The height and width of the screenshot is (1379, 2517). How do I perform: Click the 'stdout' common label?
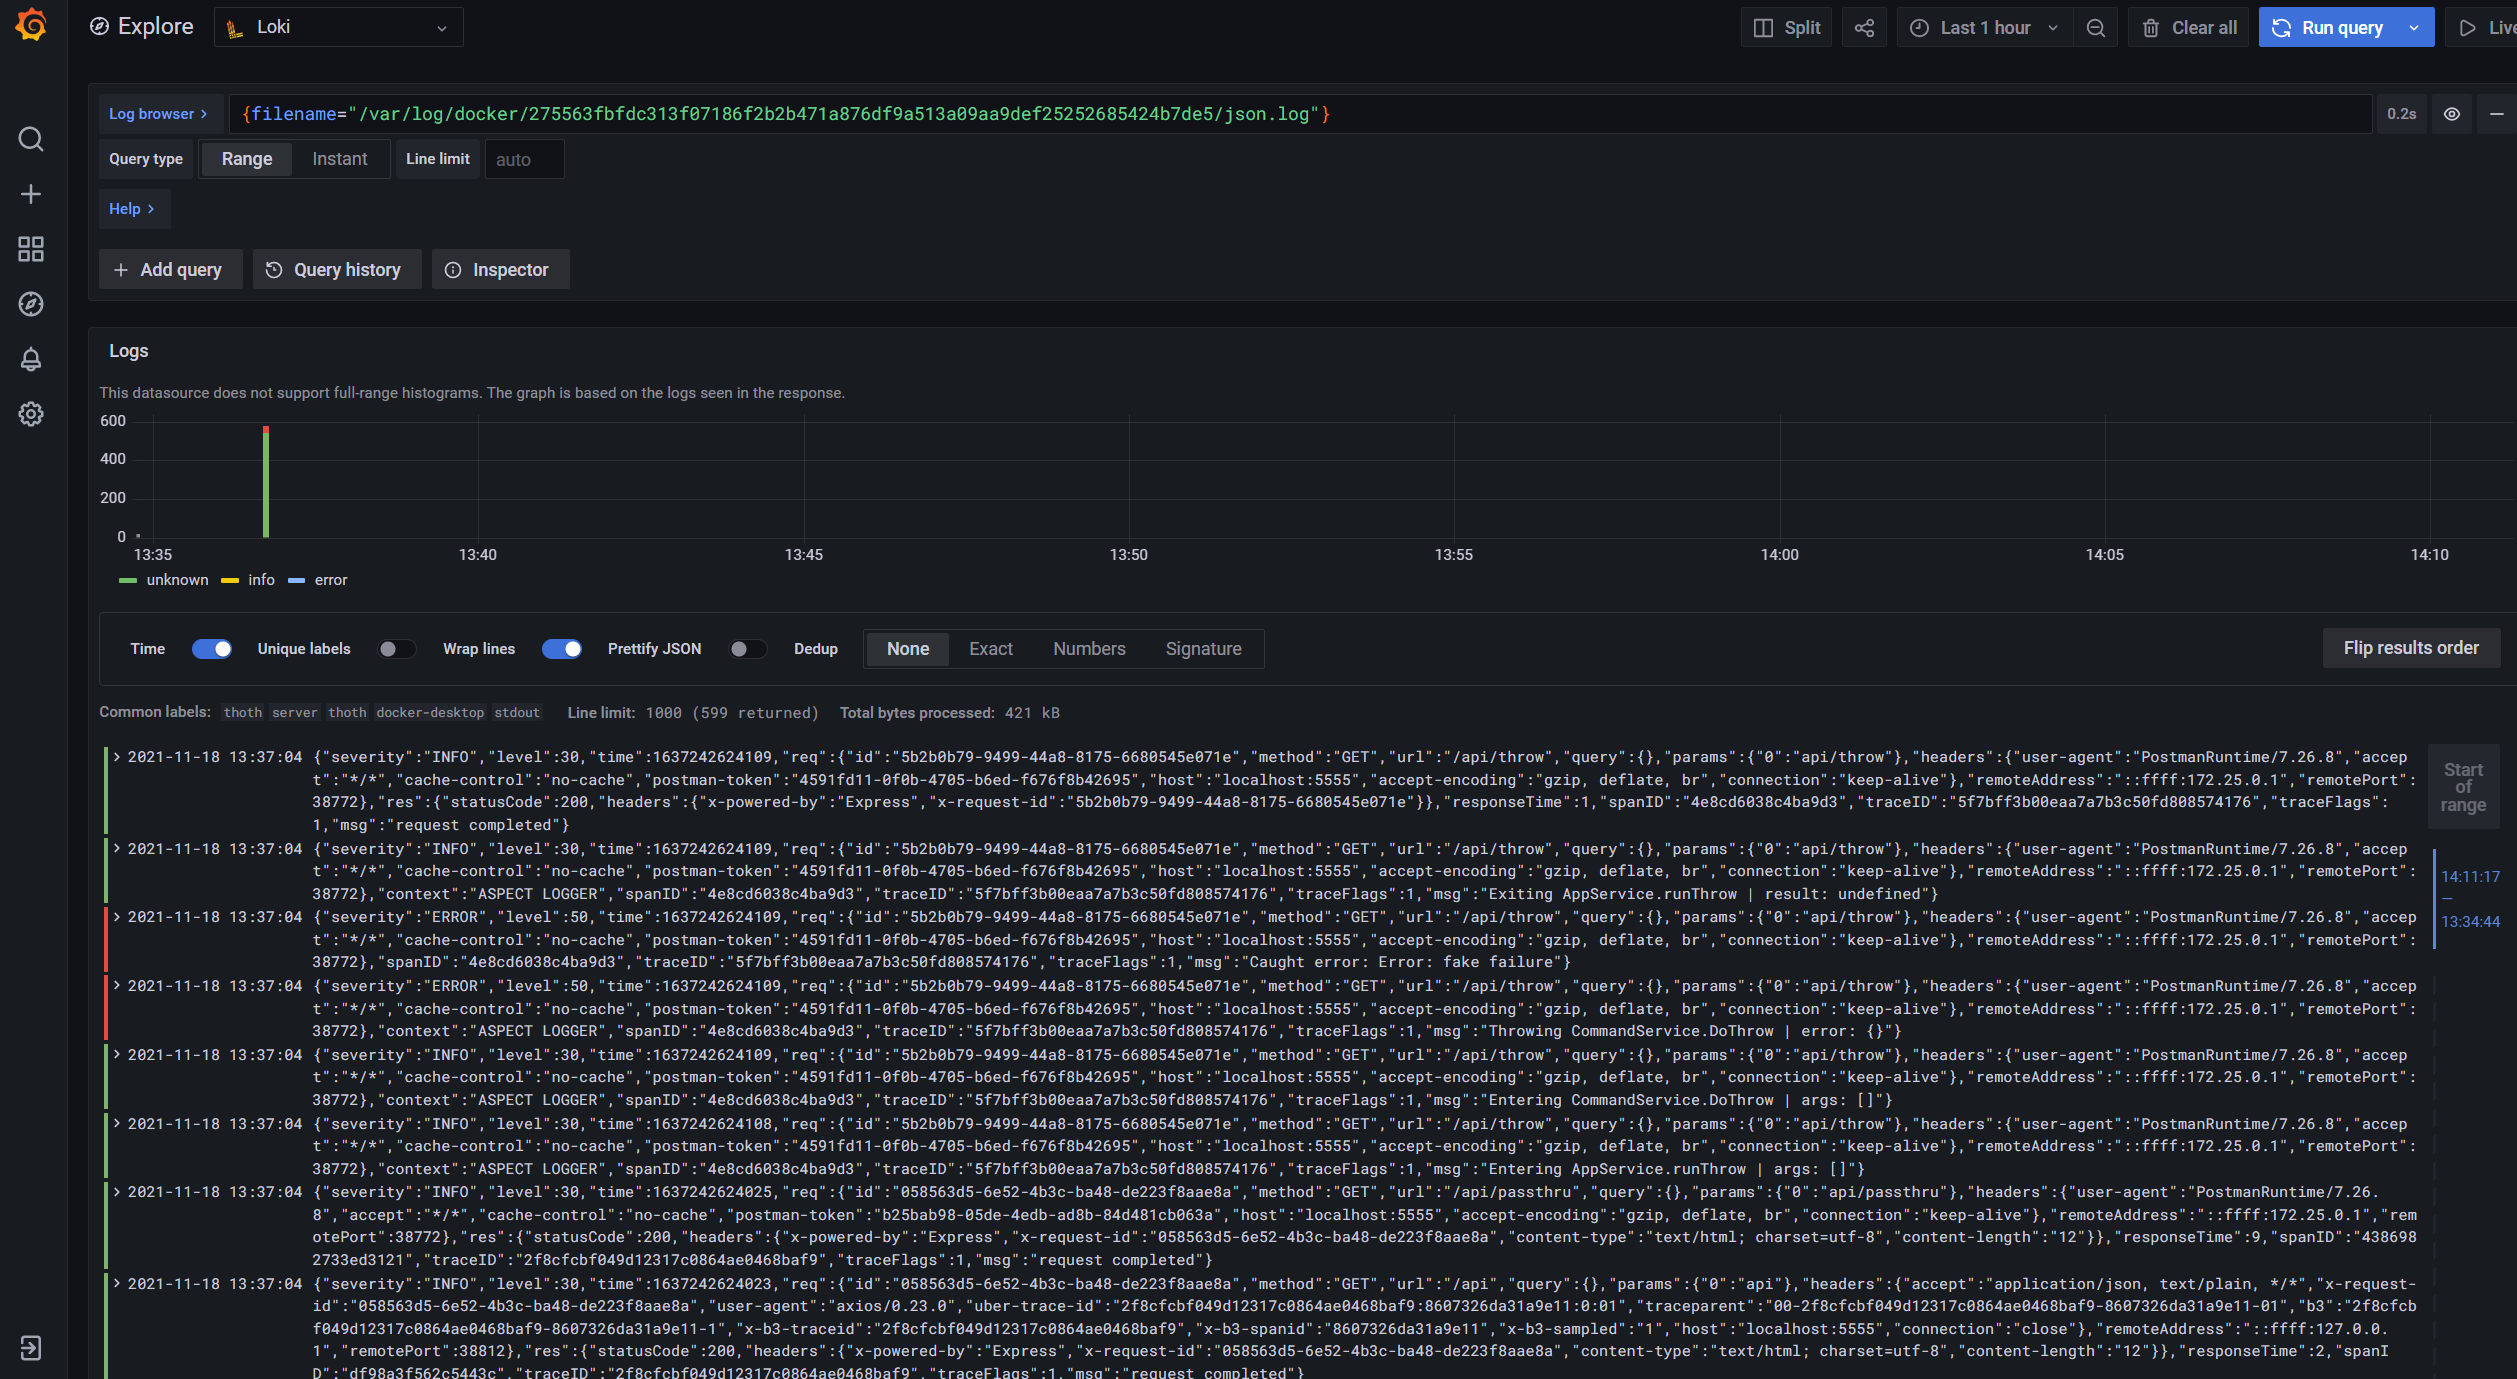(517, 713)
